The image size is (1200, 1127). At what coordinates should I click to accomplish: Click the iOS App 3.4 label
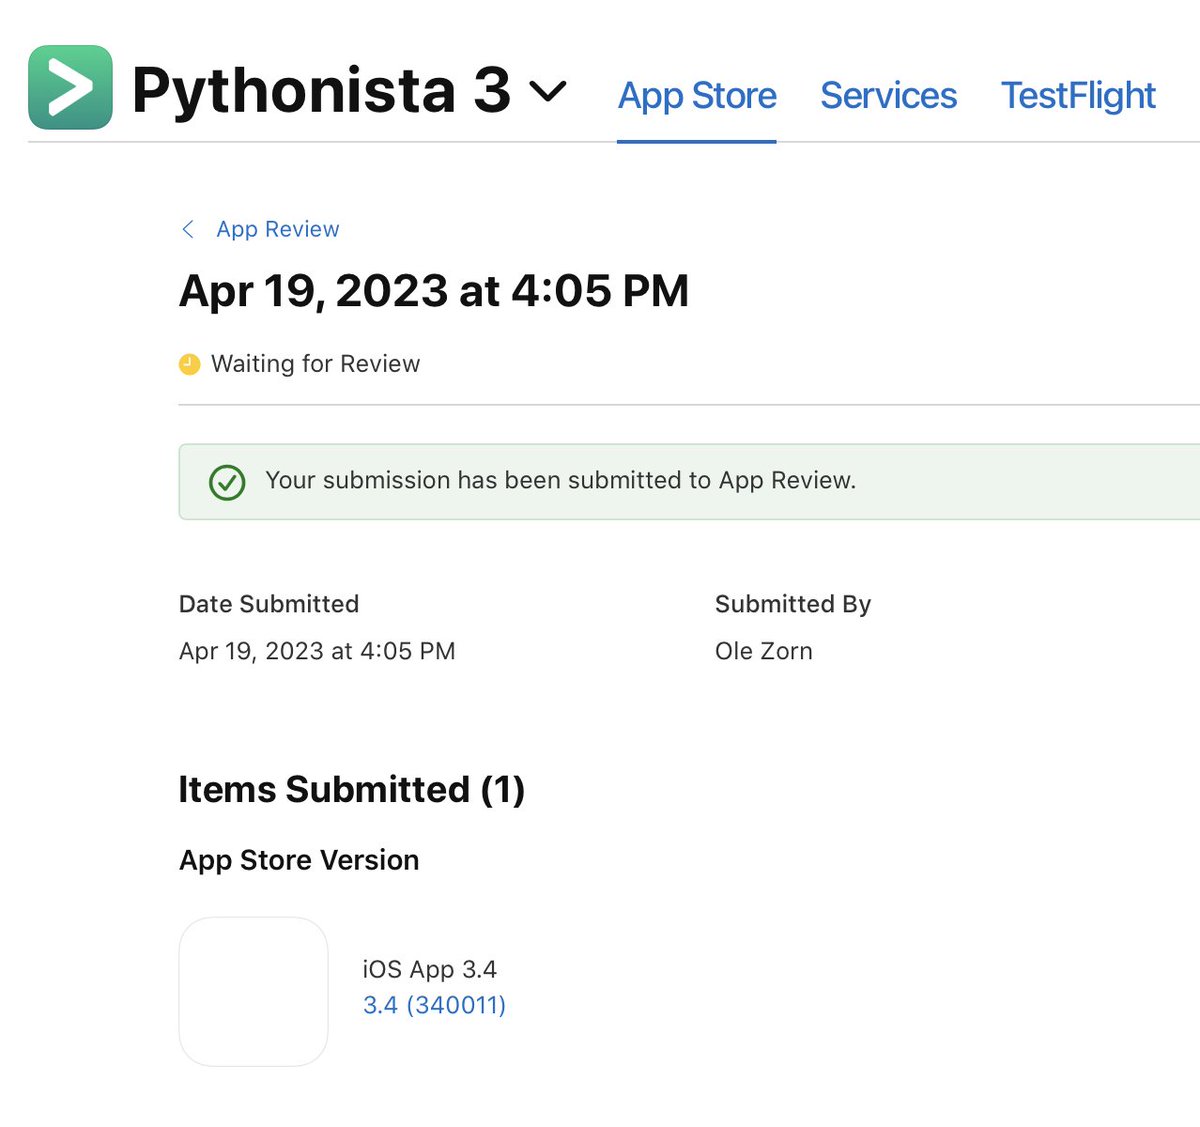[x=429, y=969]
